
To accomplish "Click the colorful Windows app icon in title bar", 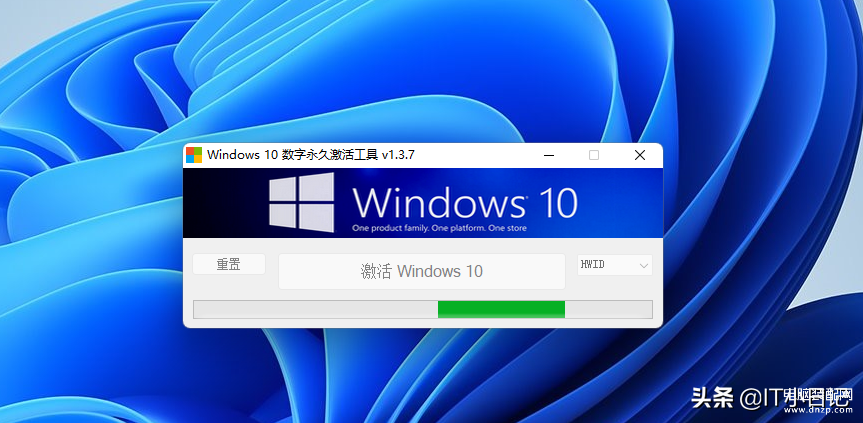I will click(x=194, y=155).
